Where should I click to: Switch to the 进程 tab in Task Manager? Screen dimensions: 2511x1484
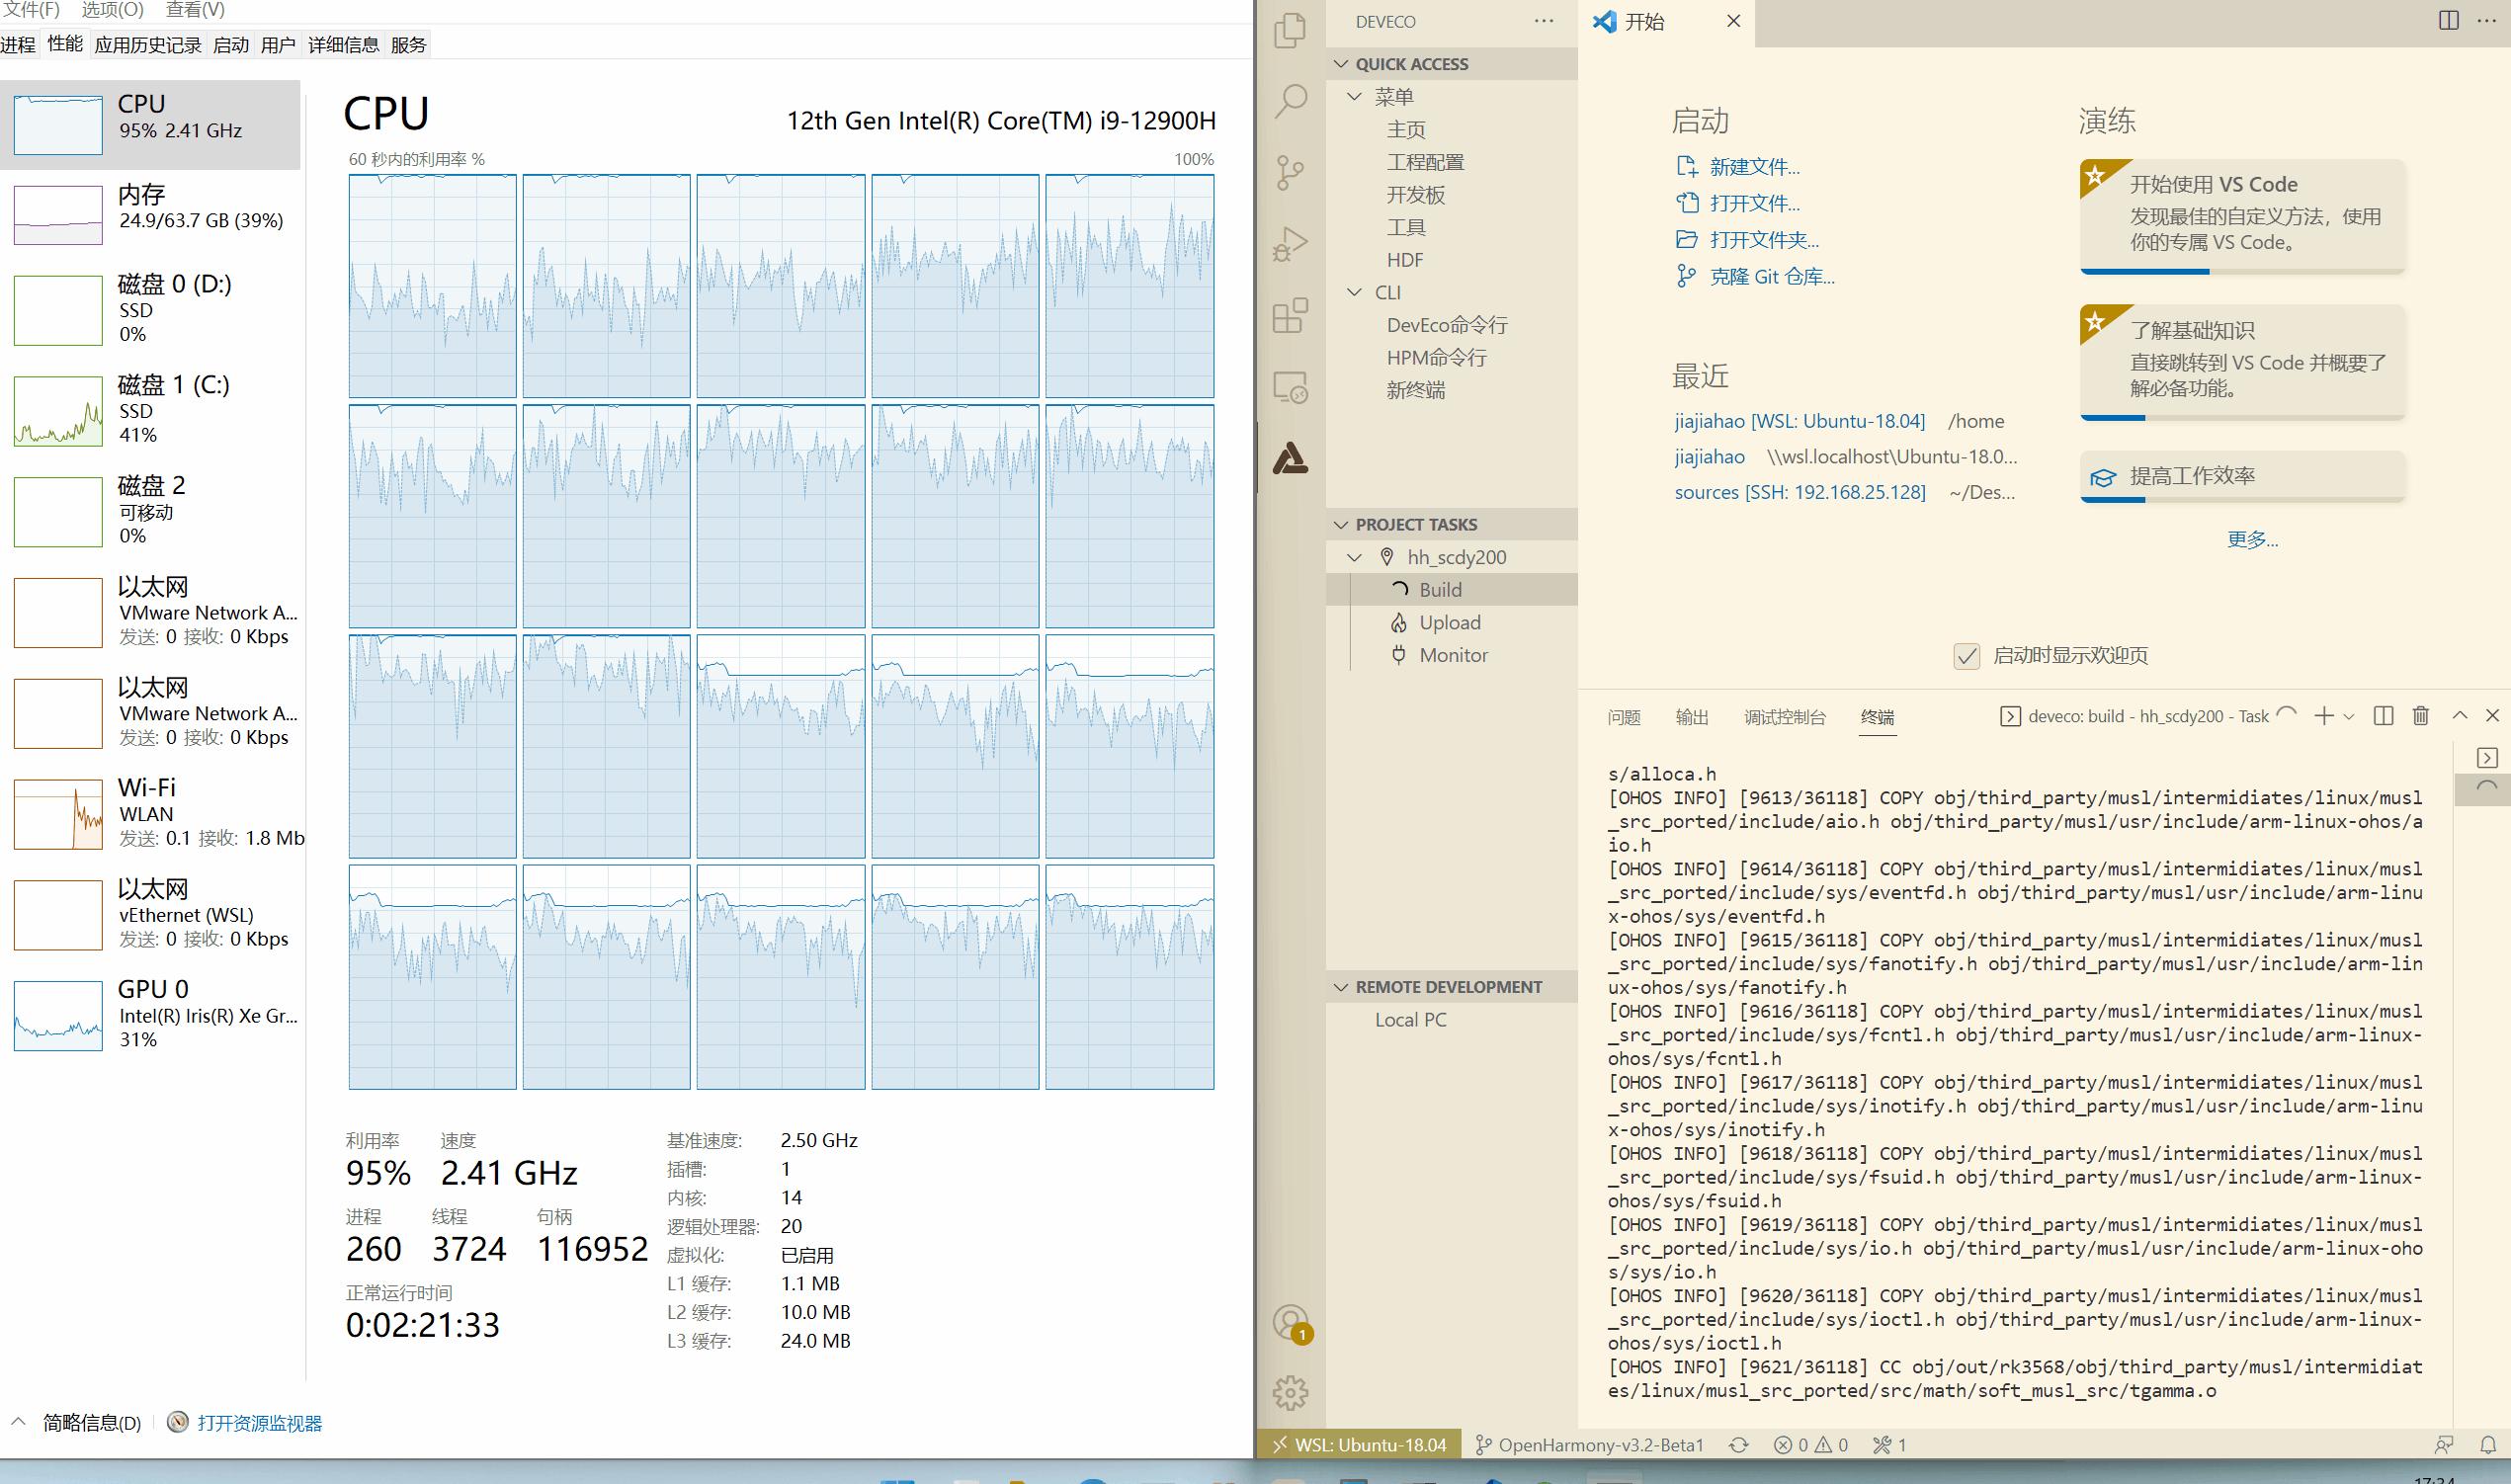19,45
